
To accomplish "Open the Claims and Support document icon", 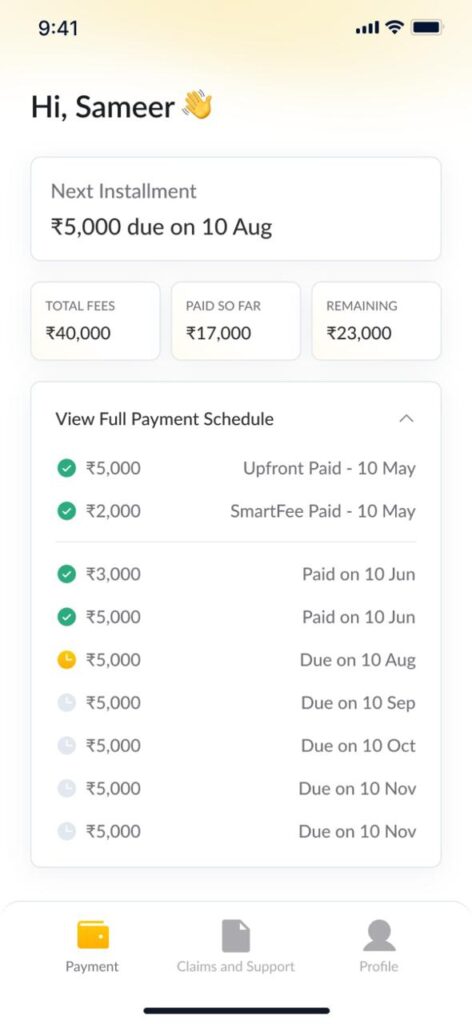I will (236, 936).
